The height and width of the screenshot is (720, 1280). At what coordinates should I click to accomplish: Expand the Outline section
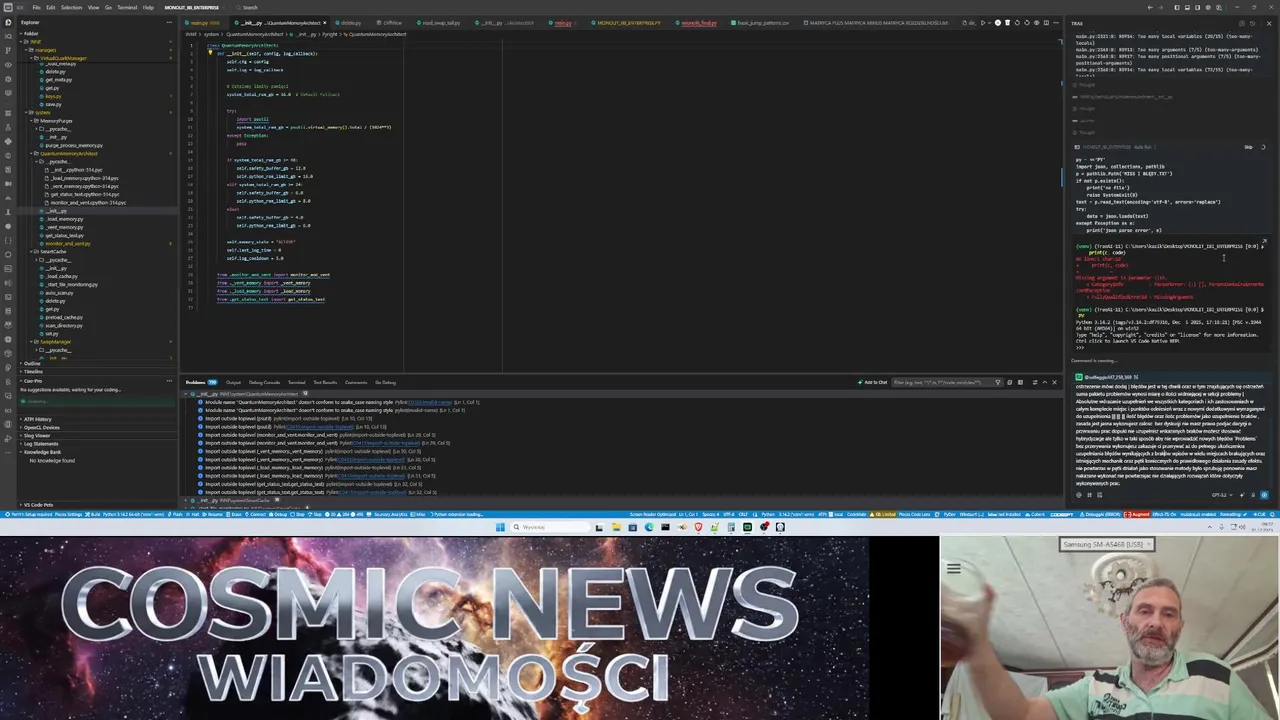click(x=32, y=364)
